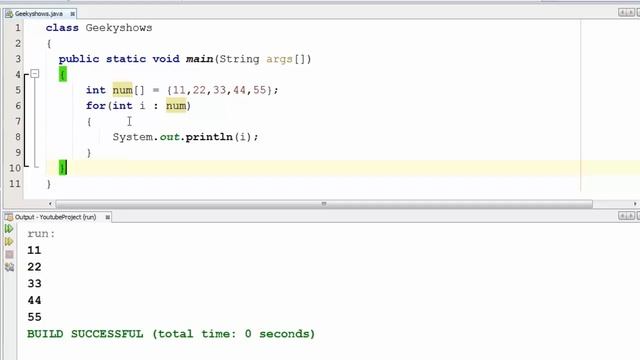
Task: Click the 'main' method name
Action: [x=200, y=59]
